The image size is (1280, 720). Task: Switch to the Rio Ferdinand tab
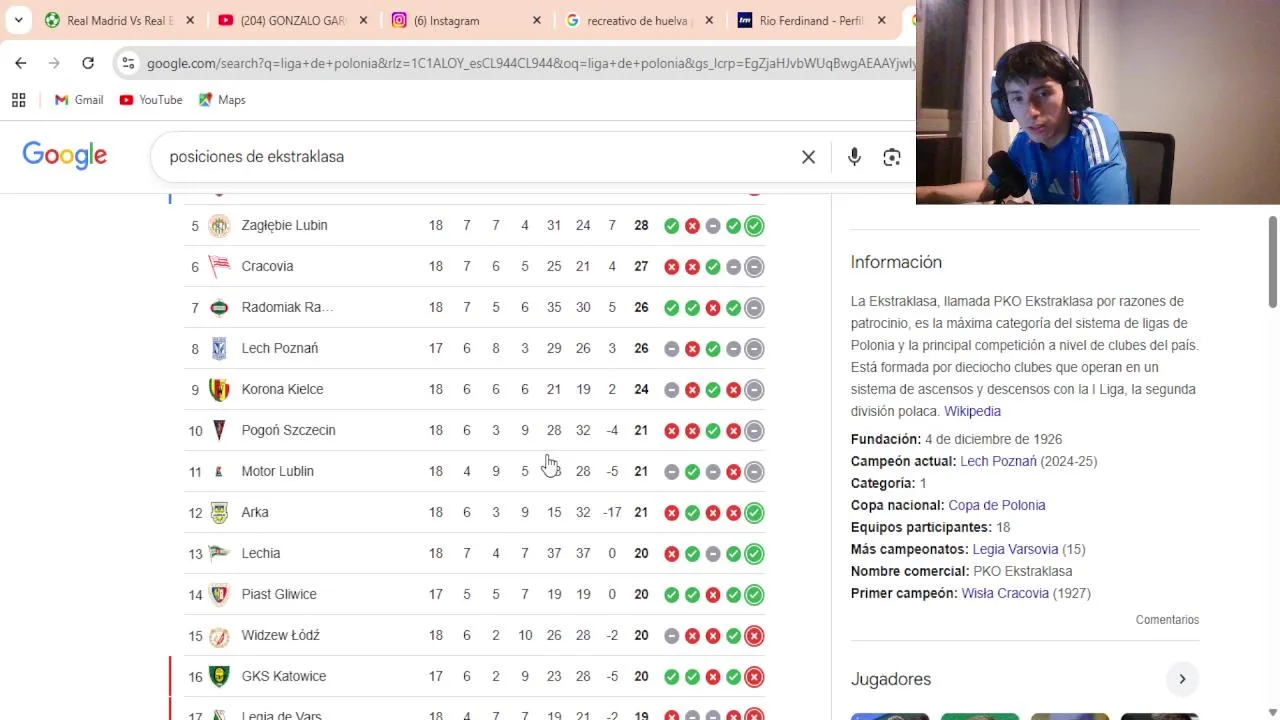tap(800, 20)
